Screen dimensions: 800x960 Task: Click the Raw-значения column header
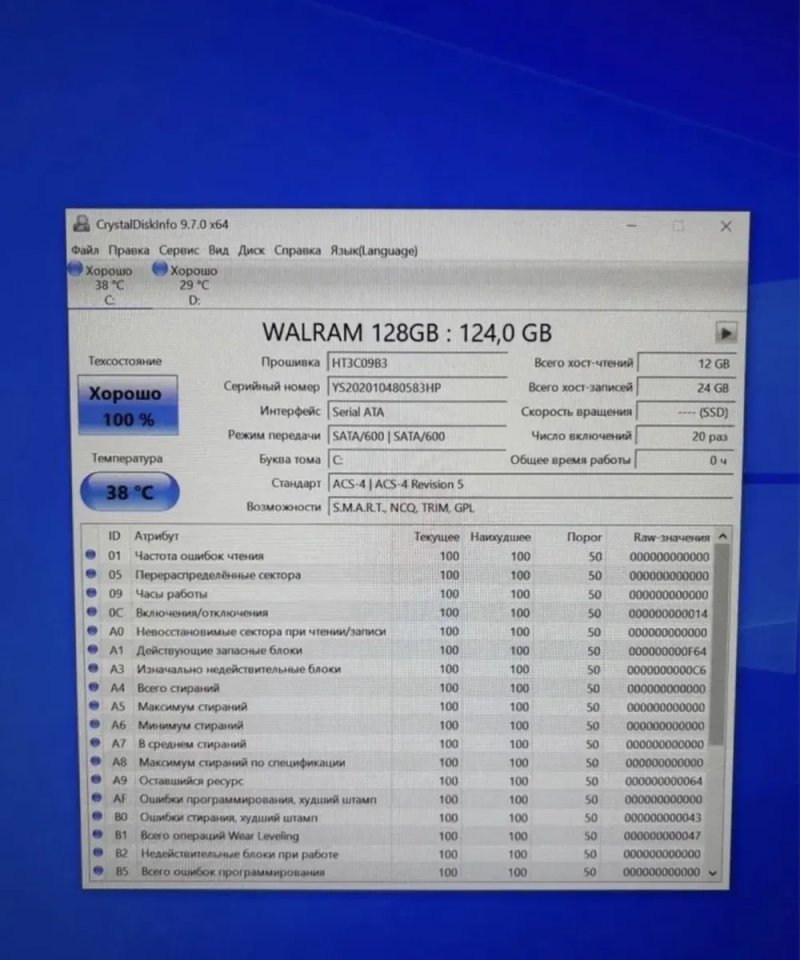pos(671,537)
